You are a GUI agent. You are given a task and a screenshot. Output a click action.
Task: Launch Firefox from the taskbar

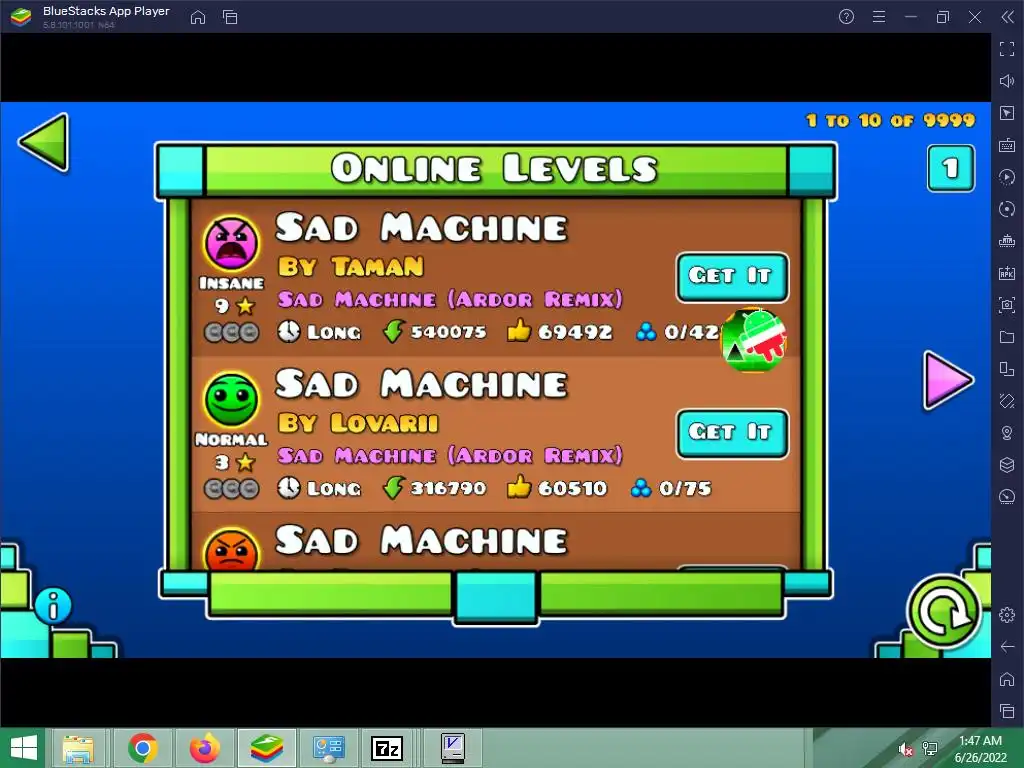(204, 748)
